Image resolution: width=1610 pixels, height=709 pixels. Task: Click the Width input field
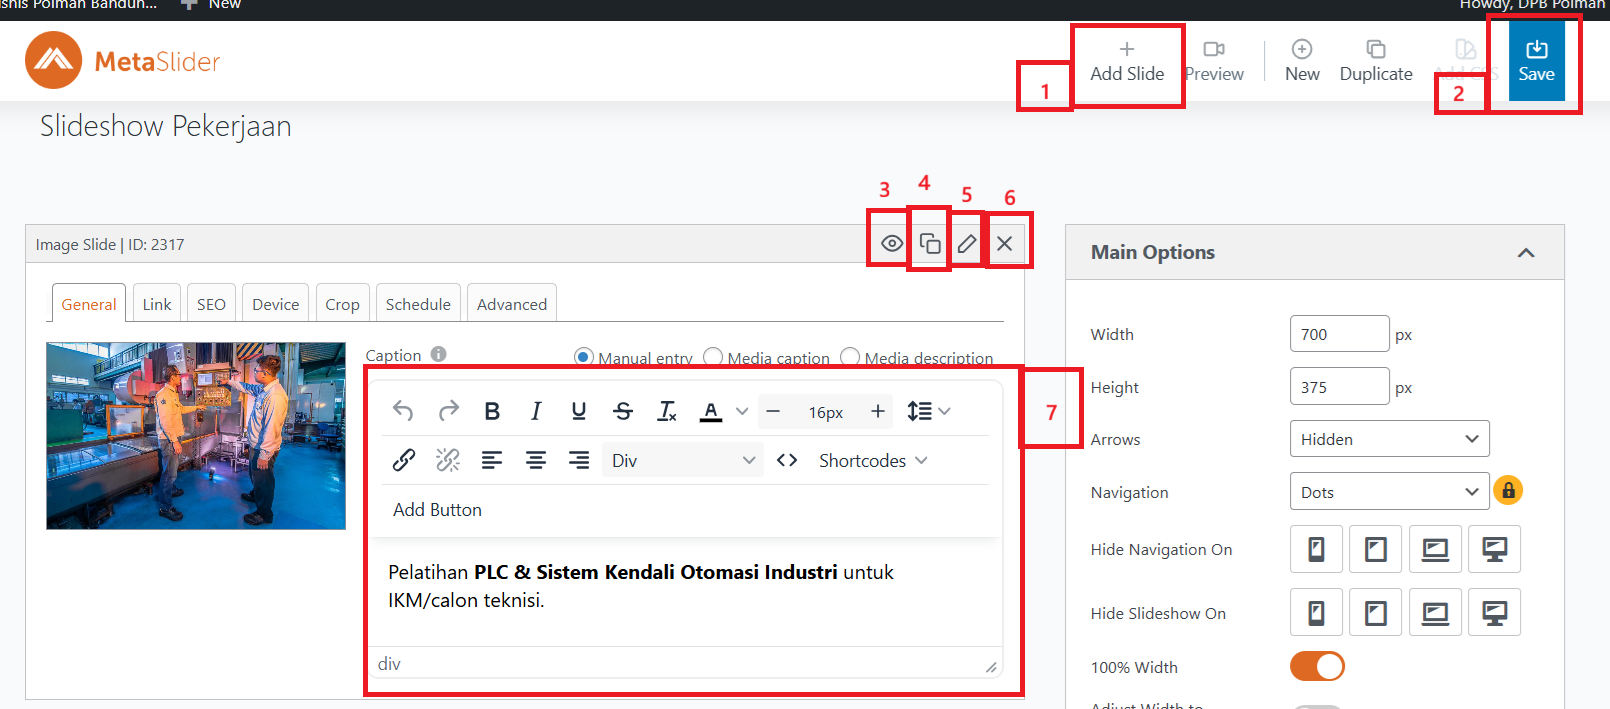(x=1339, y=334)
